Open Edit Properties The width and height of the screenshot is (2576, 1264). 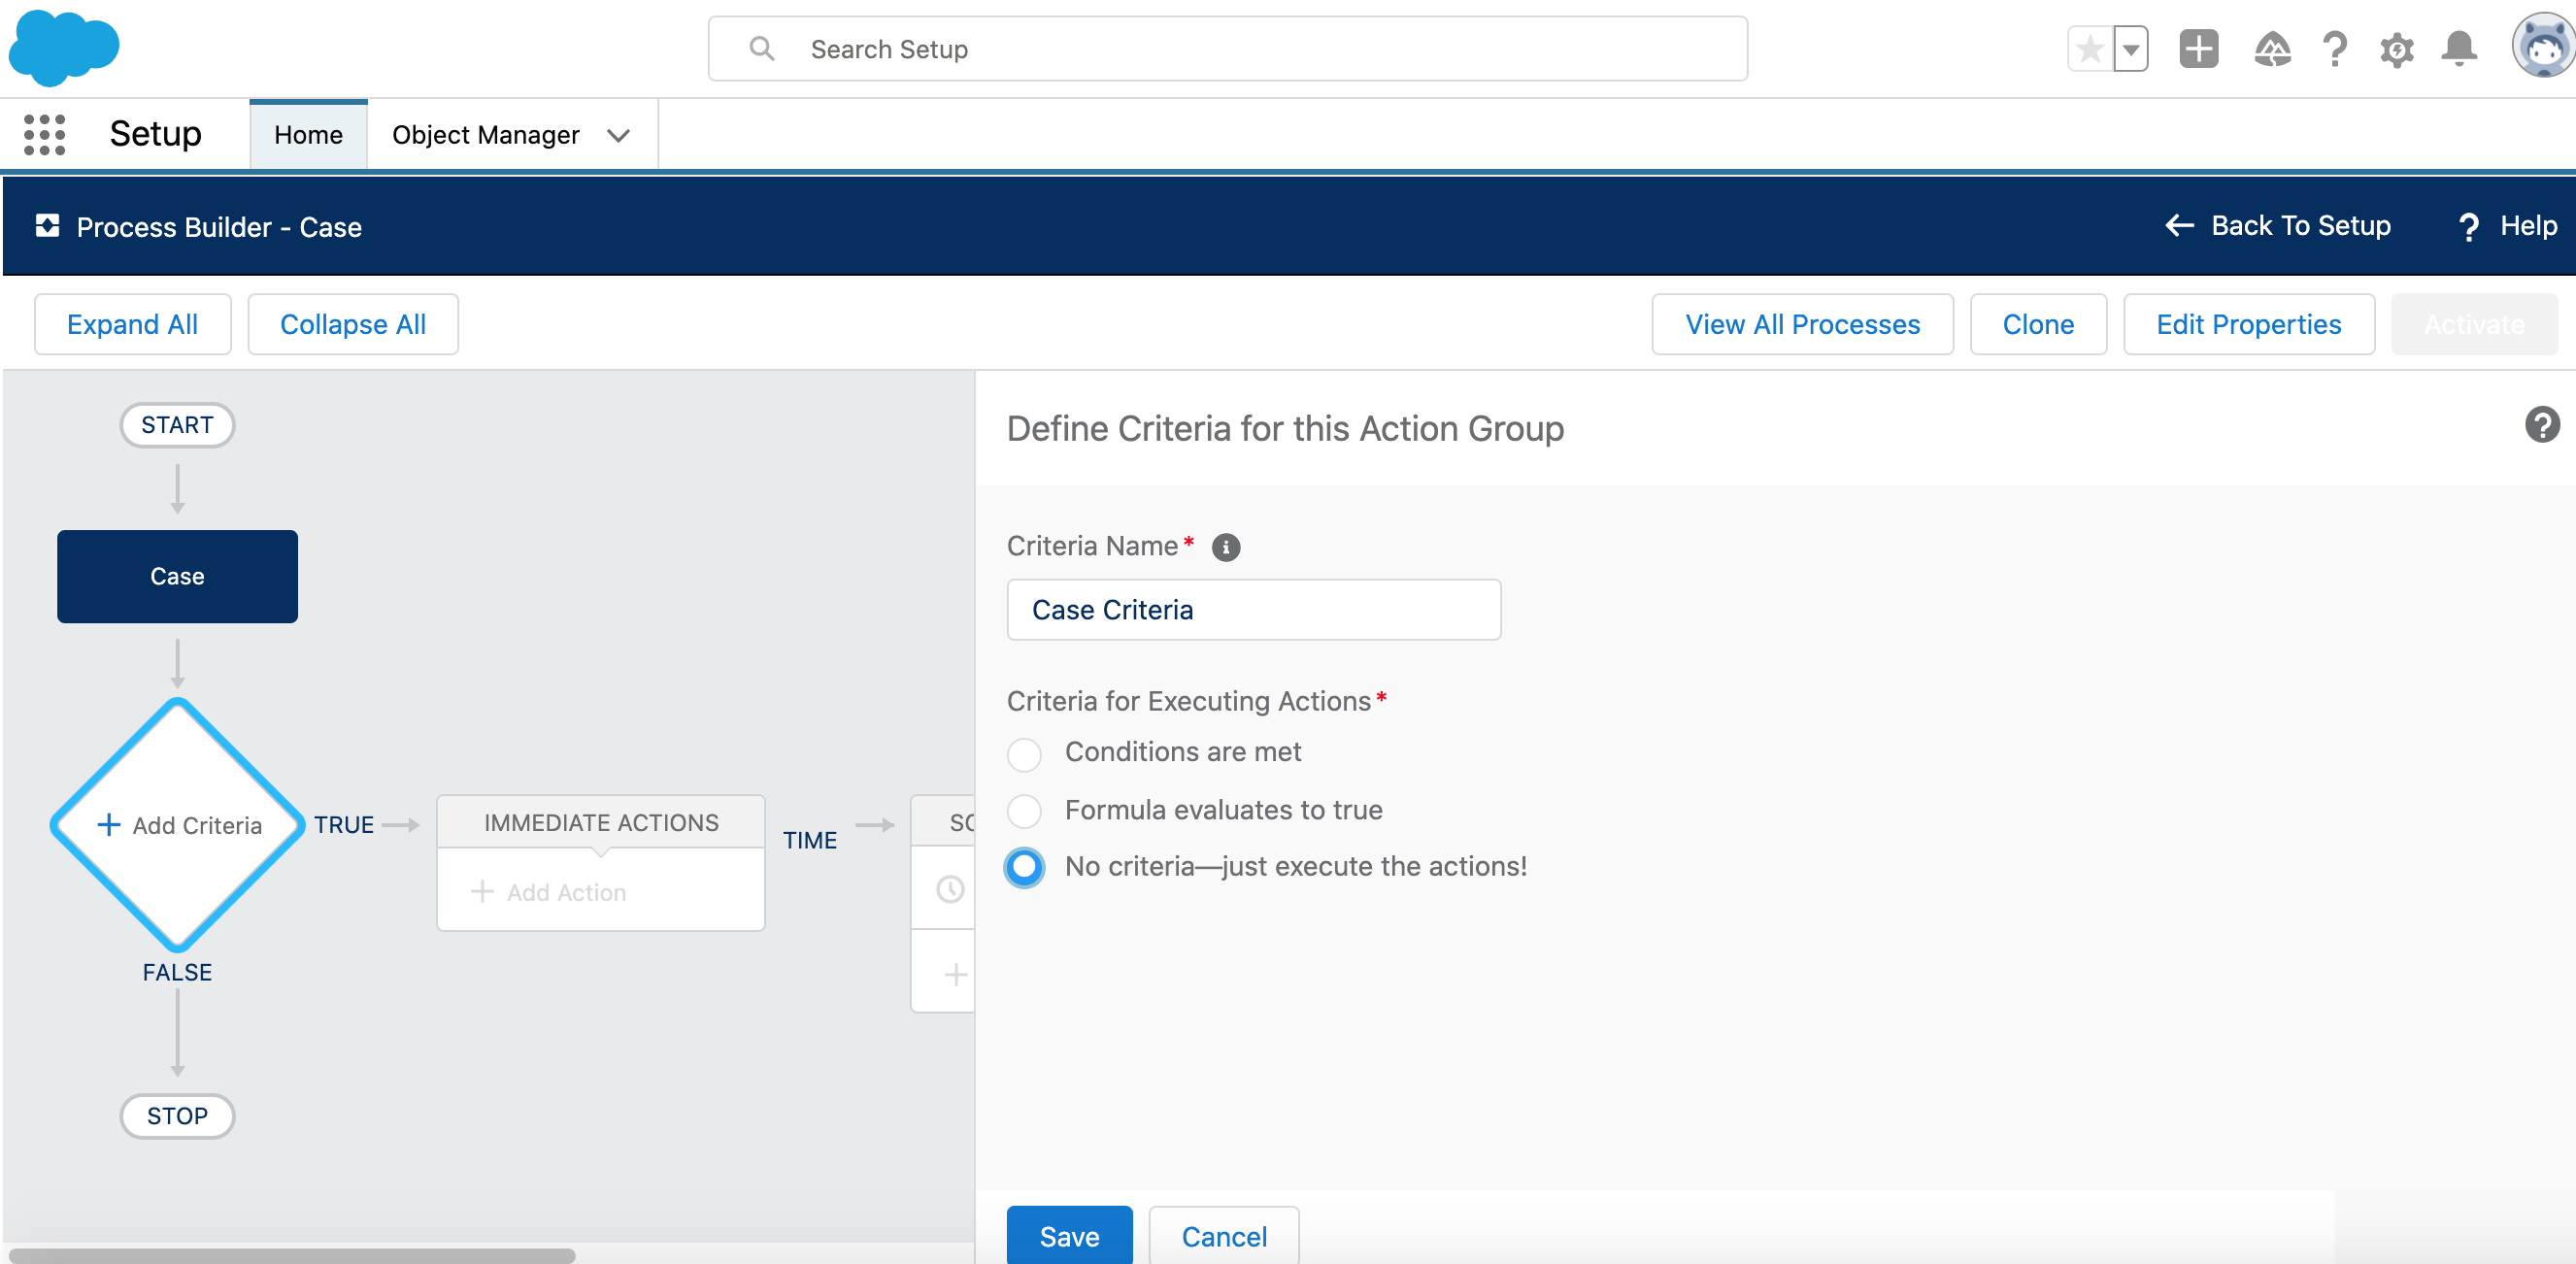point(2248,324)
